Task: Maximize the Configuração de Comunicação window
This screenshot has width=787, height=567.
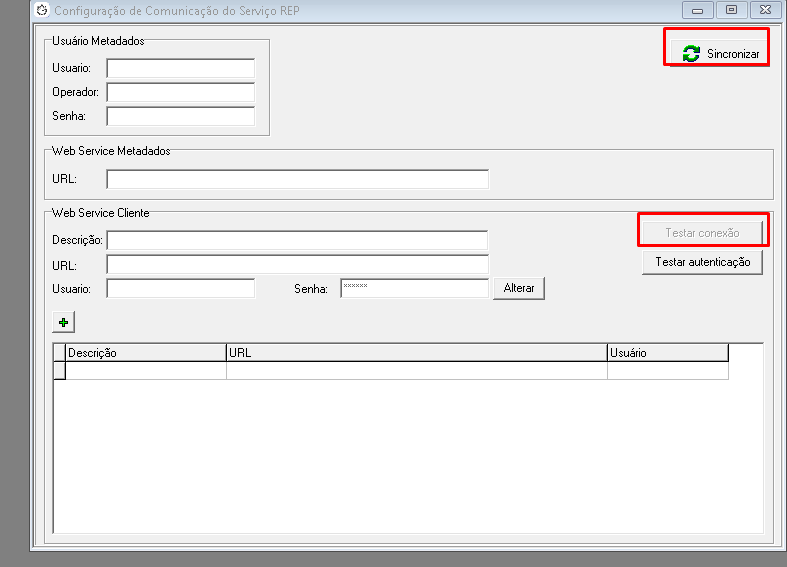Action: pos(731,10)
